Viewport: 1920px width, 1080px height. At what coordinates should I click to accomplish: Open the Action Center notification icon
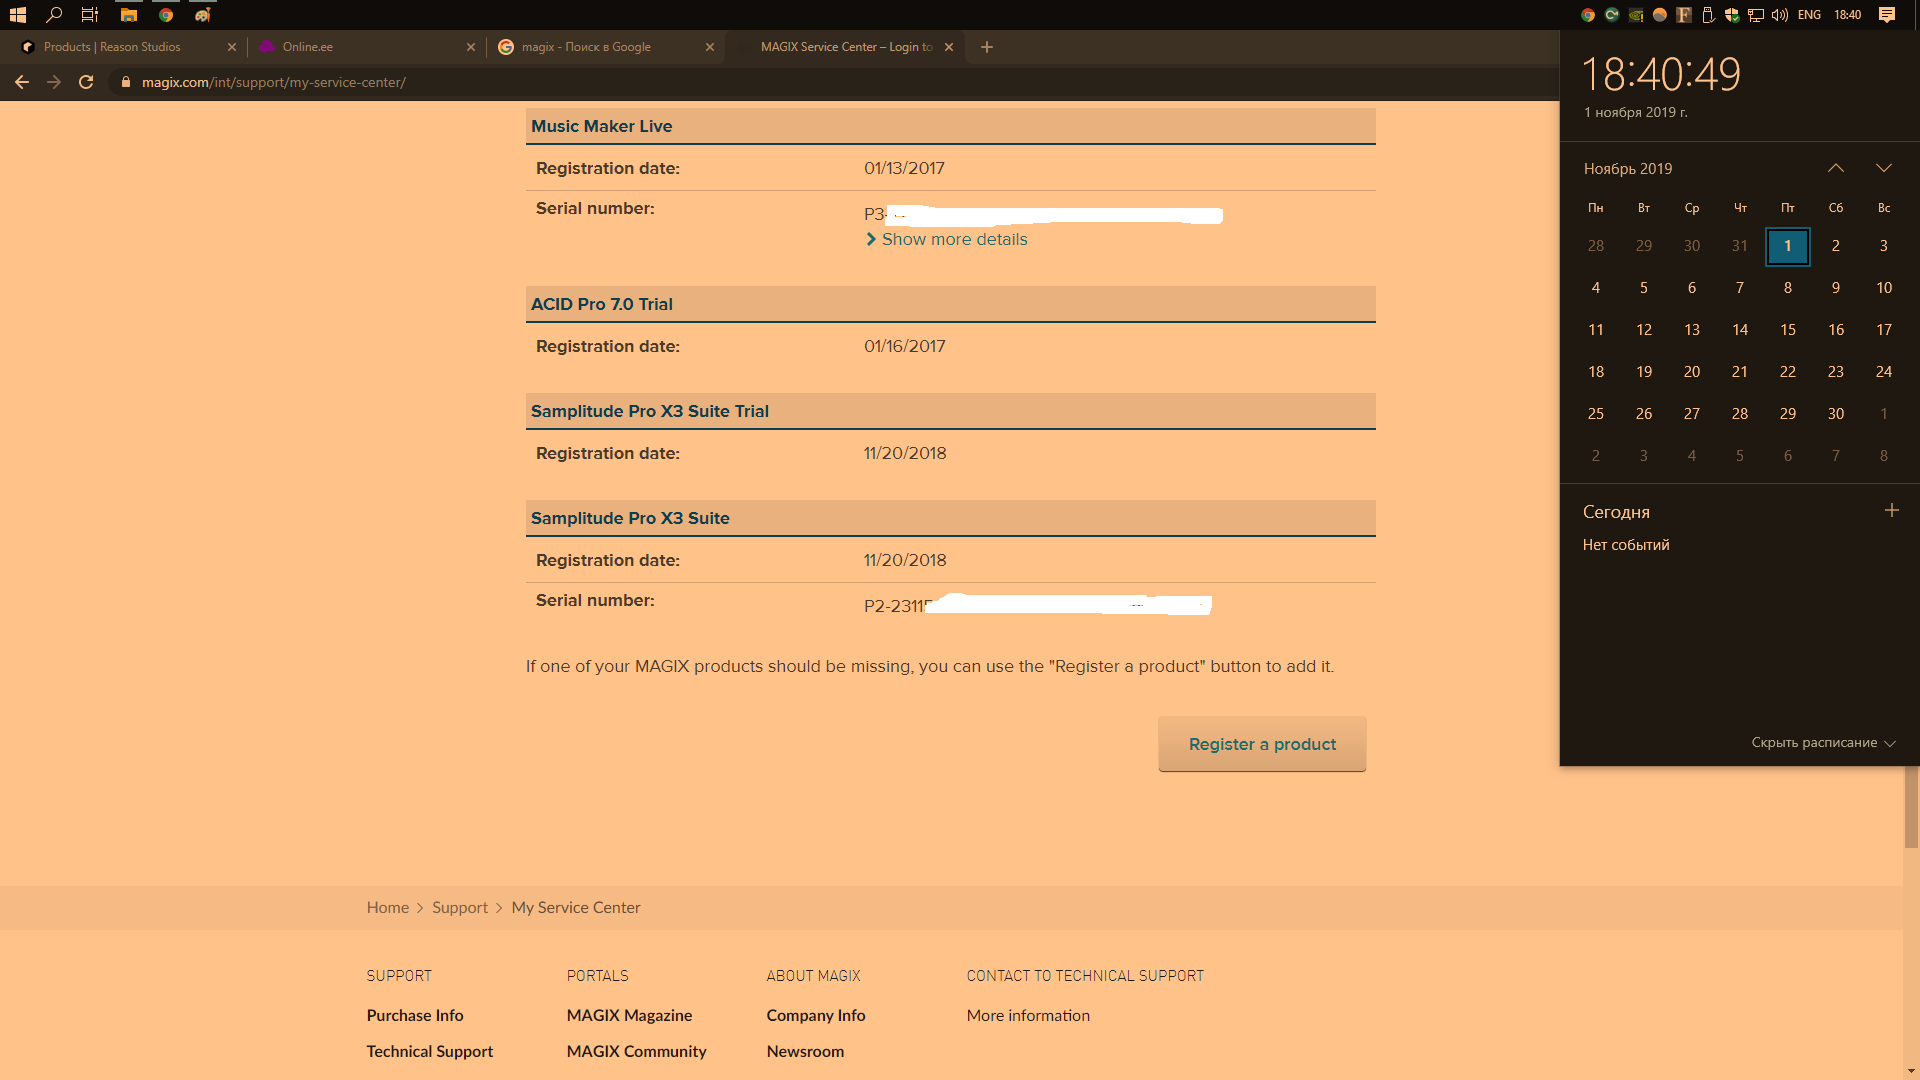tap(1886, 14)
